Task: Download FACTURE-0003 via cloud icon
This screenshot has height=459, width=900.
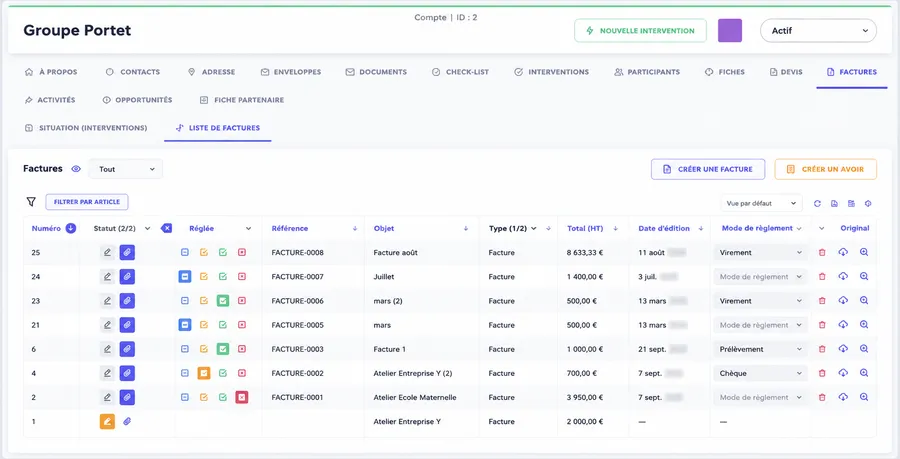Action: pyautogui.click(x=843, y=349)
